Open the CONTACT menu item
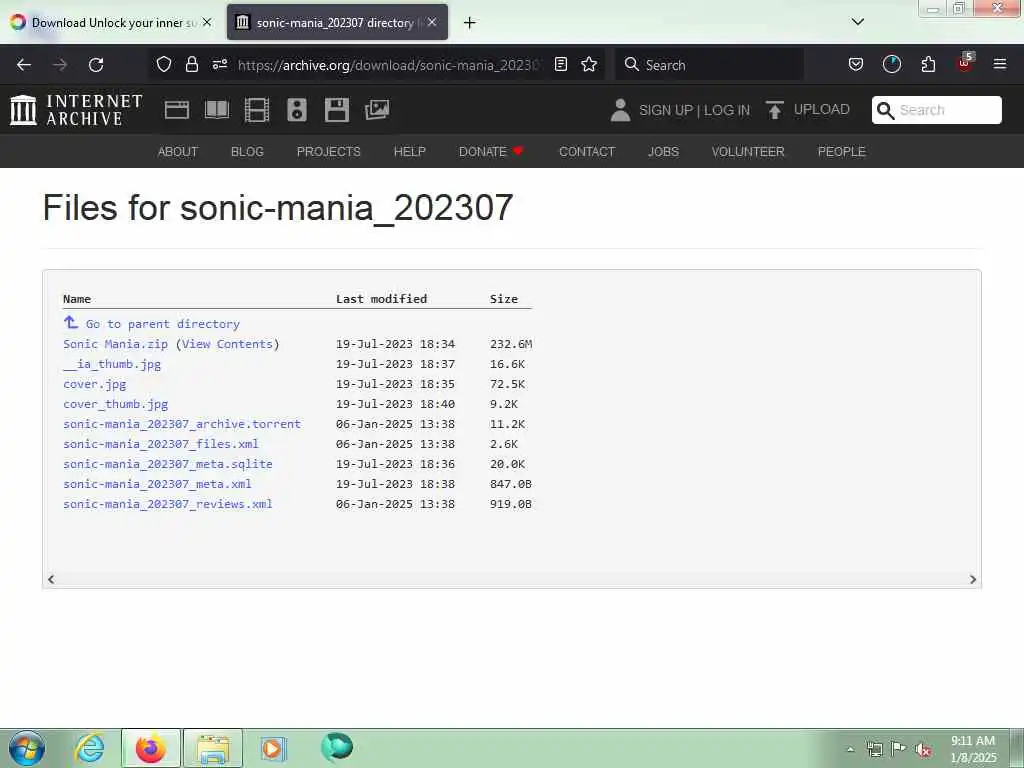1024x768 pixels. coord(587,152)
